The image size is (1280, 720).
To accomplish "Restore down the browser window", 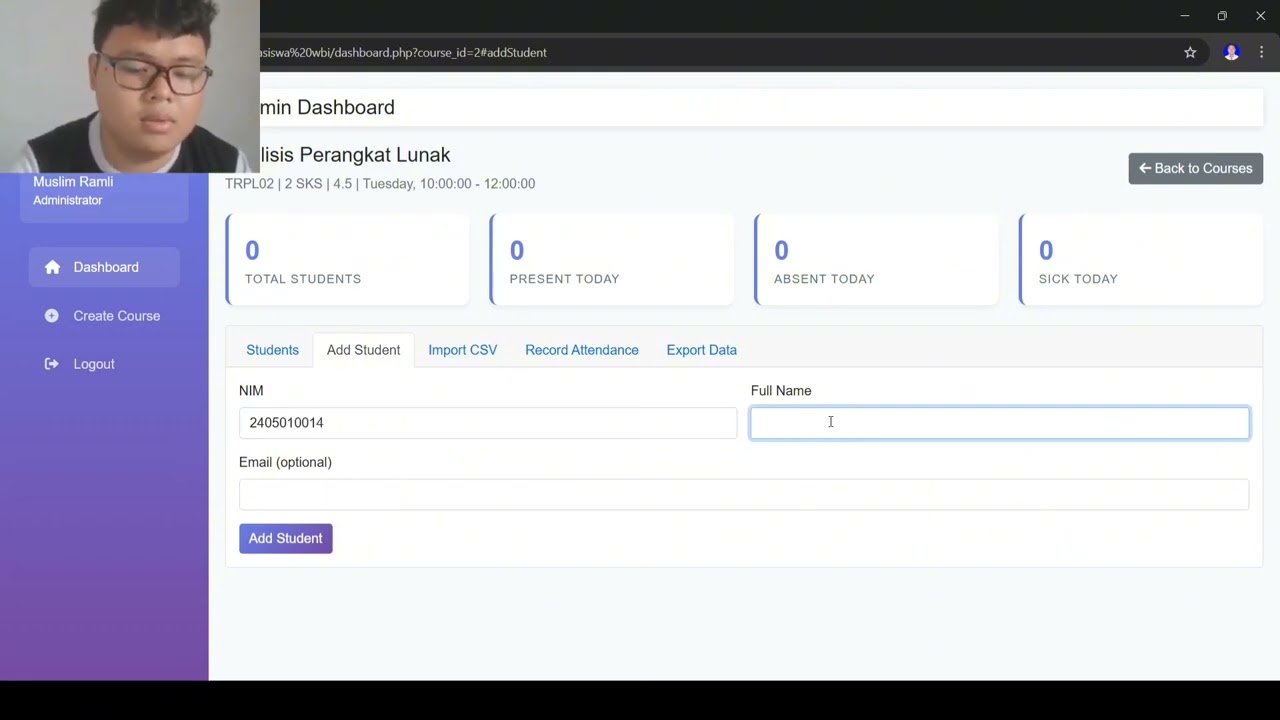I will pos(1222,16).
